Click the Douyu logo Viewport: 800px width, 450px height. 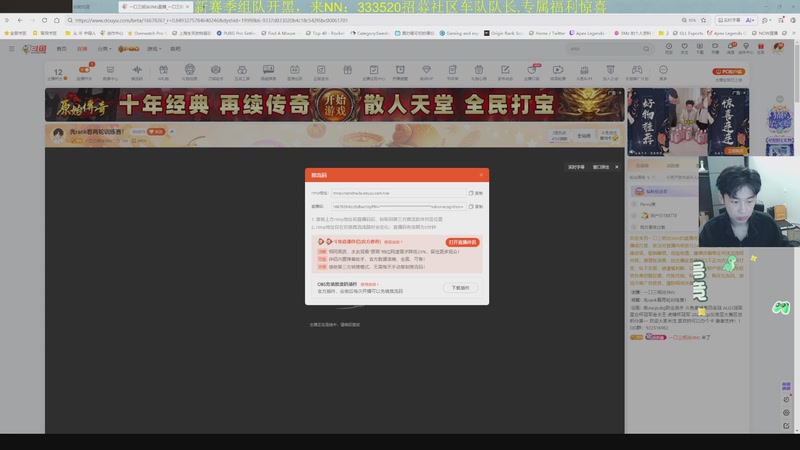pos(34,49)
